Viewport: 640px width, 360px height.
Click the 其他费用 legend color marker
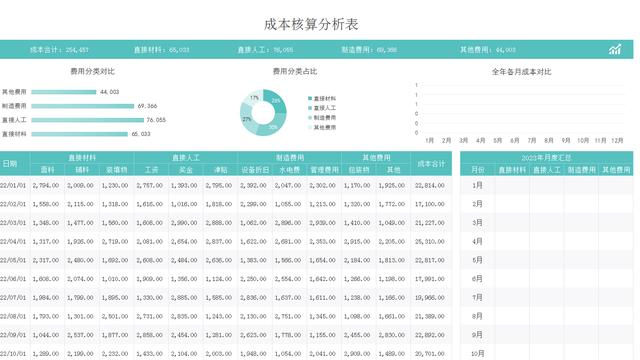(x=310, y=127)
